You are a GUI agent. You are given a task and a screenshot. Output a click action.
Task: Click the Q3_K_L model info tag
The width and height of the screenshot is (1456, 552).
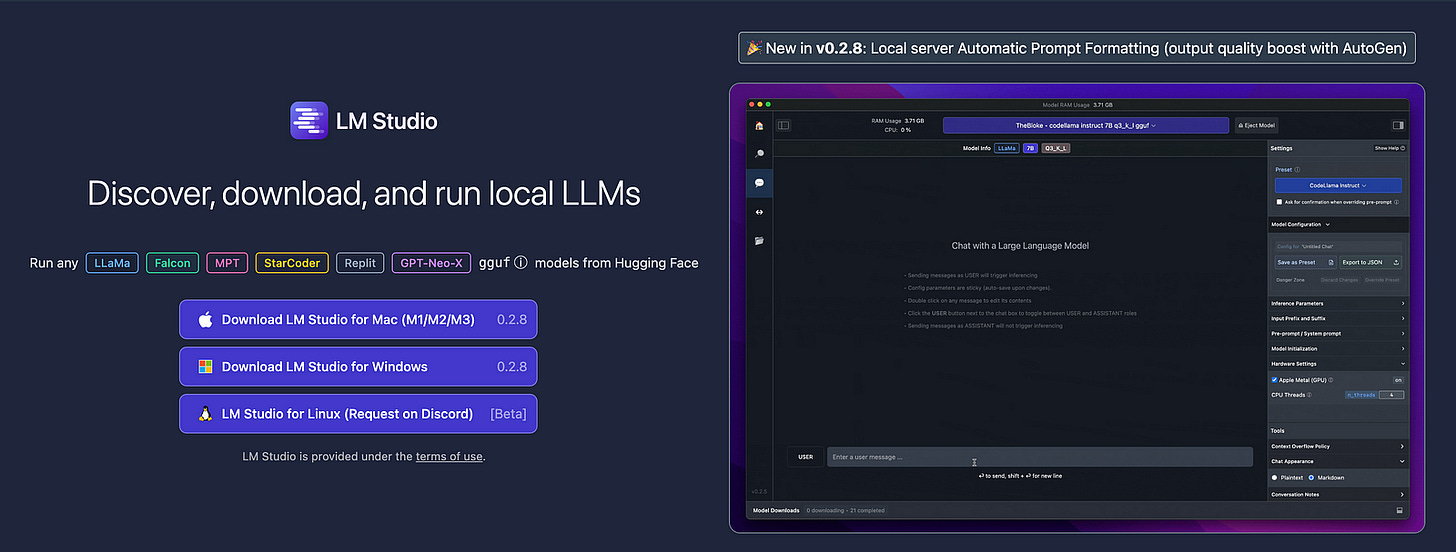point(1056,148)
